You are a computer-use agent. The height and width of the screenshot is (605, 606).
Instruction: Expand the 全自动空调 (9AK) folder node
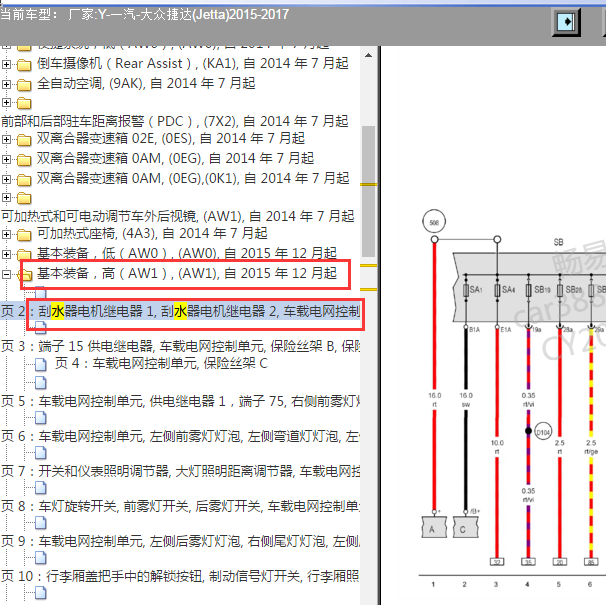pyautogui.click(x=6, y=84)
